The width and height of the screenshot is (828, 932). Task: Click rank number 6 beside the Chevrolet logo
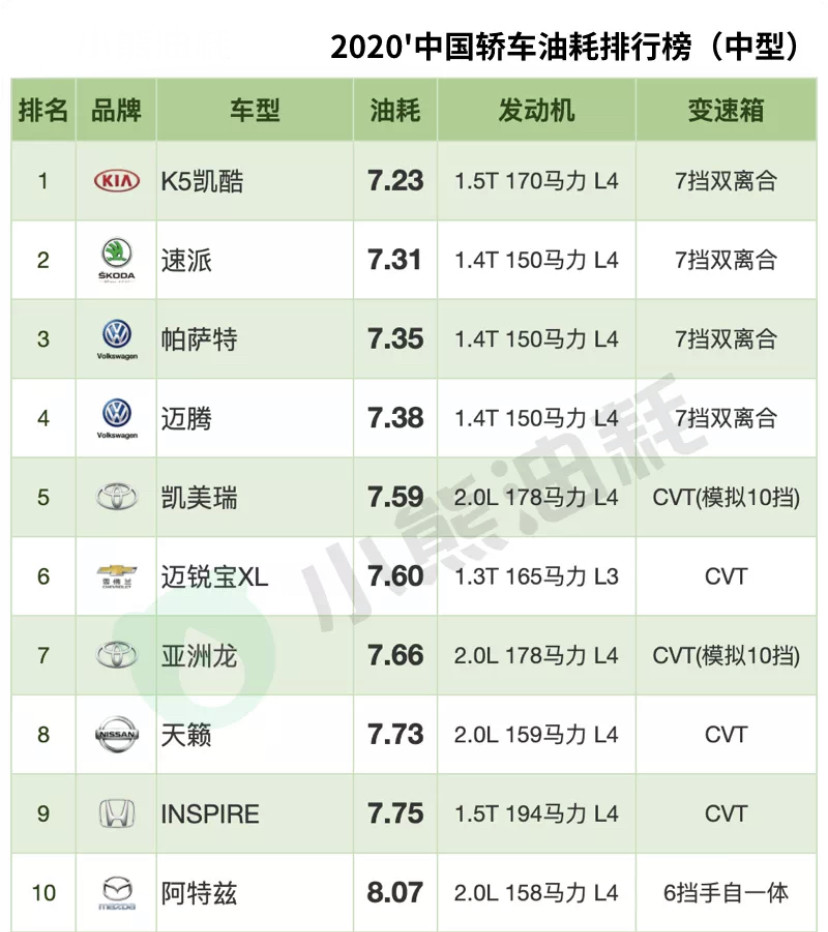pyautogui.click(x=43, y=577)
